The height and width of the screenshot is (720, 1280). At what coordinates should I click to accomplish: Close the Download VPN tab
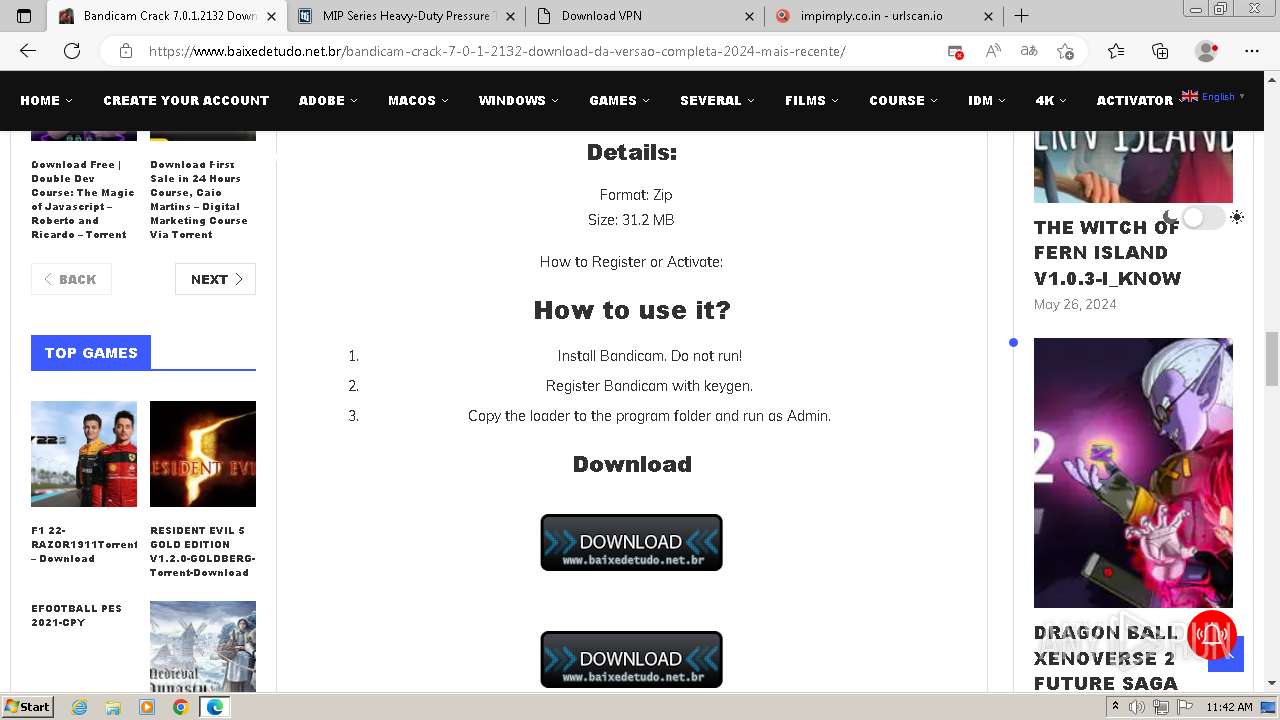[750, 16]
